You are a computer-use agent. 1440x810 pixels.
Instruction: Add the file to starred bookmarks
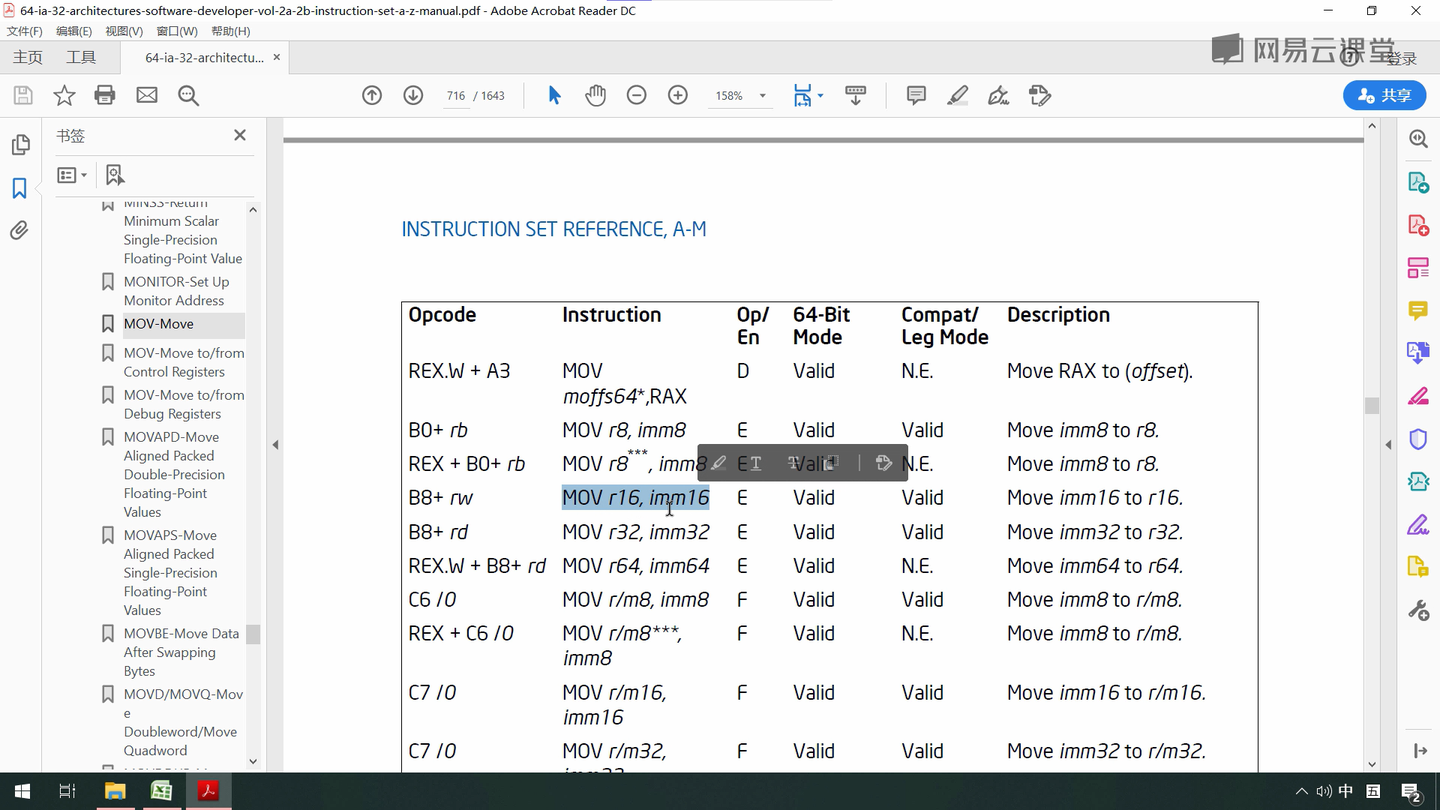click(x=64, y=95)
